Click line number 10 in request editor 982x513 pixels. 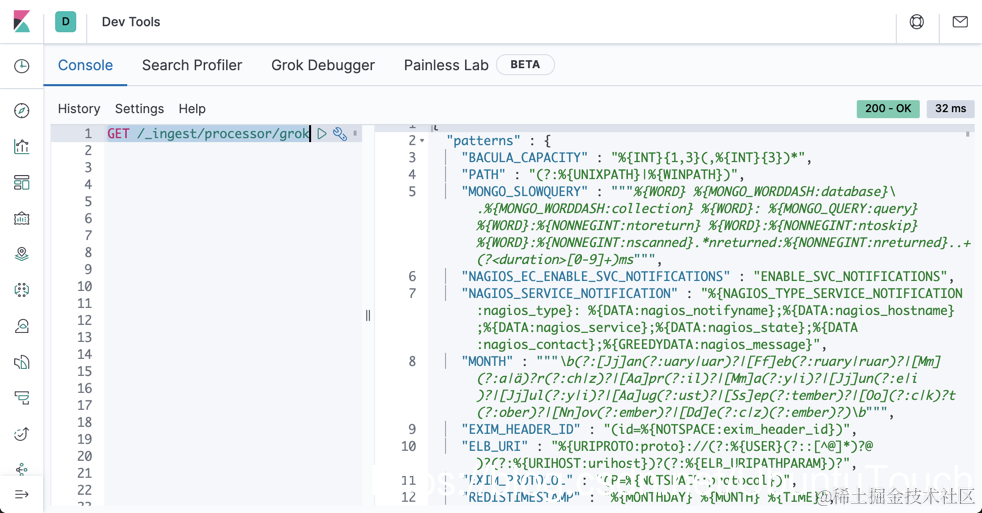85,286
